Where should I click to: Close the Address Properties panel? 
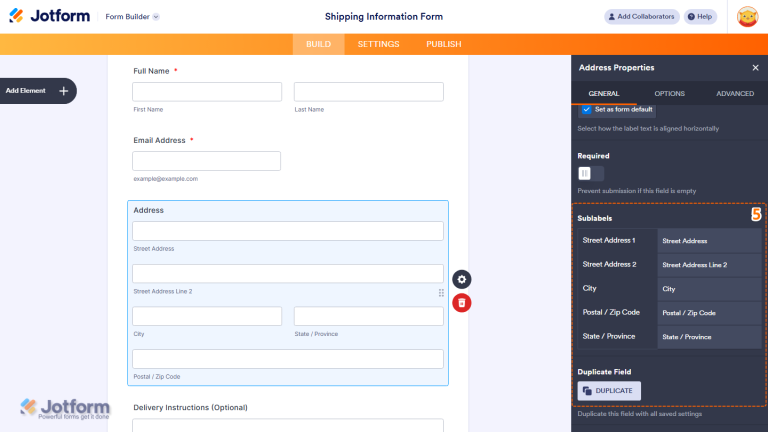pyautogui.click(x=755, y=68)
